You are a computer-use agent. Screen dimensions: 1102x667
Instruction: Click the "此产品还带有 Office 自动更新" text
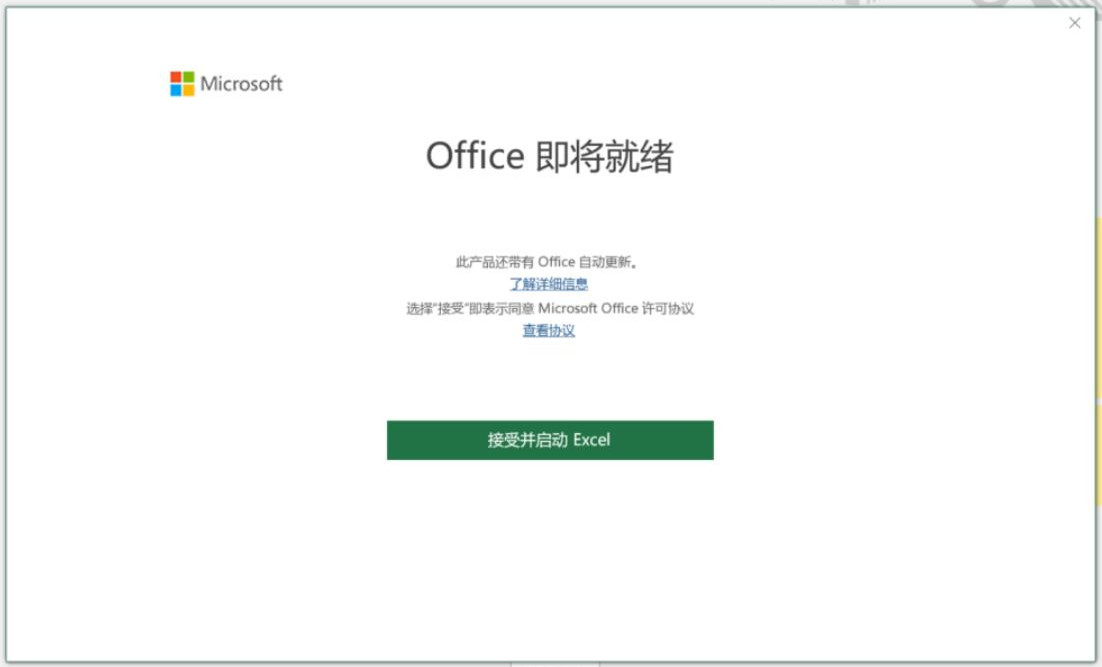(x=548, y=262)
